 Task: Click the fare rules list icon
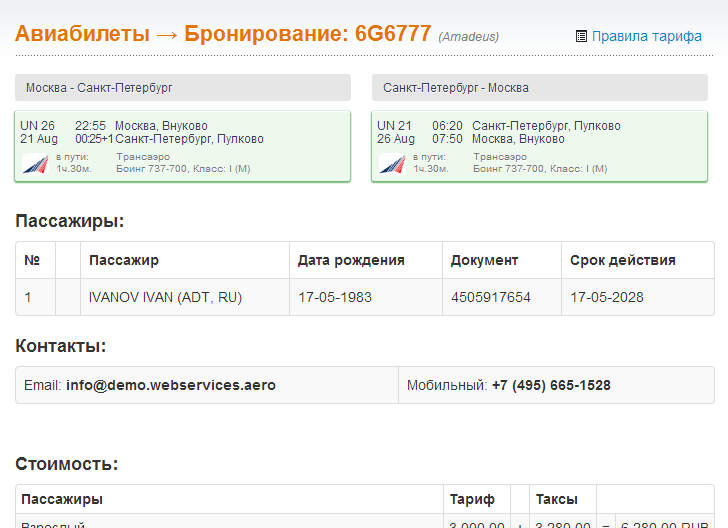tap(581, 36)
